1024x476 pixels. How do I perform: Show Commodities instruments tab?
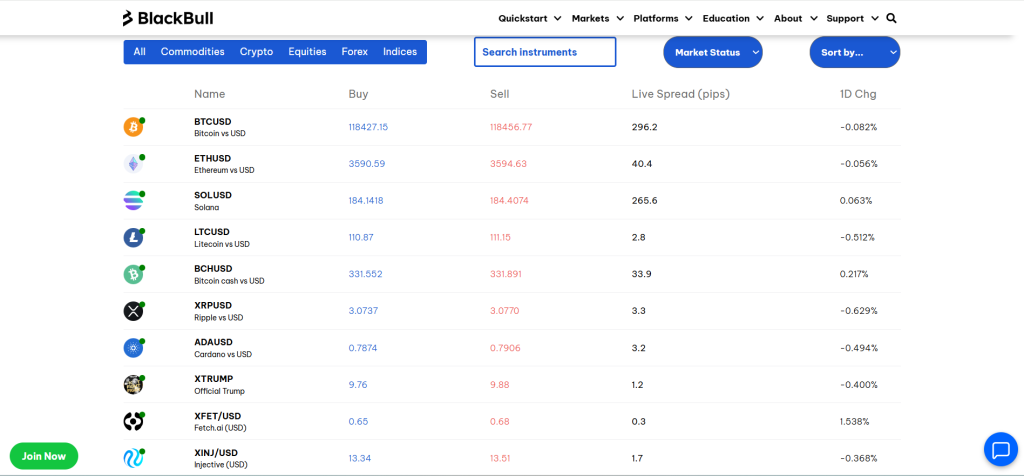click(192, 52)
